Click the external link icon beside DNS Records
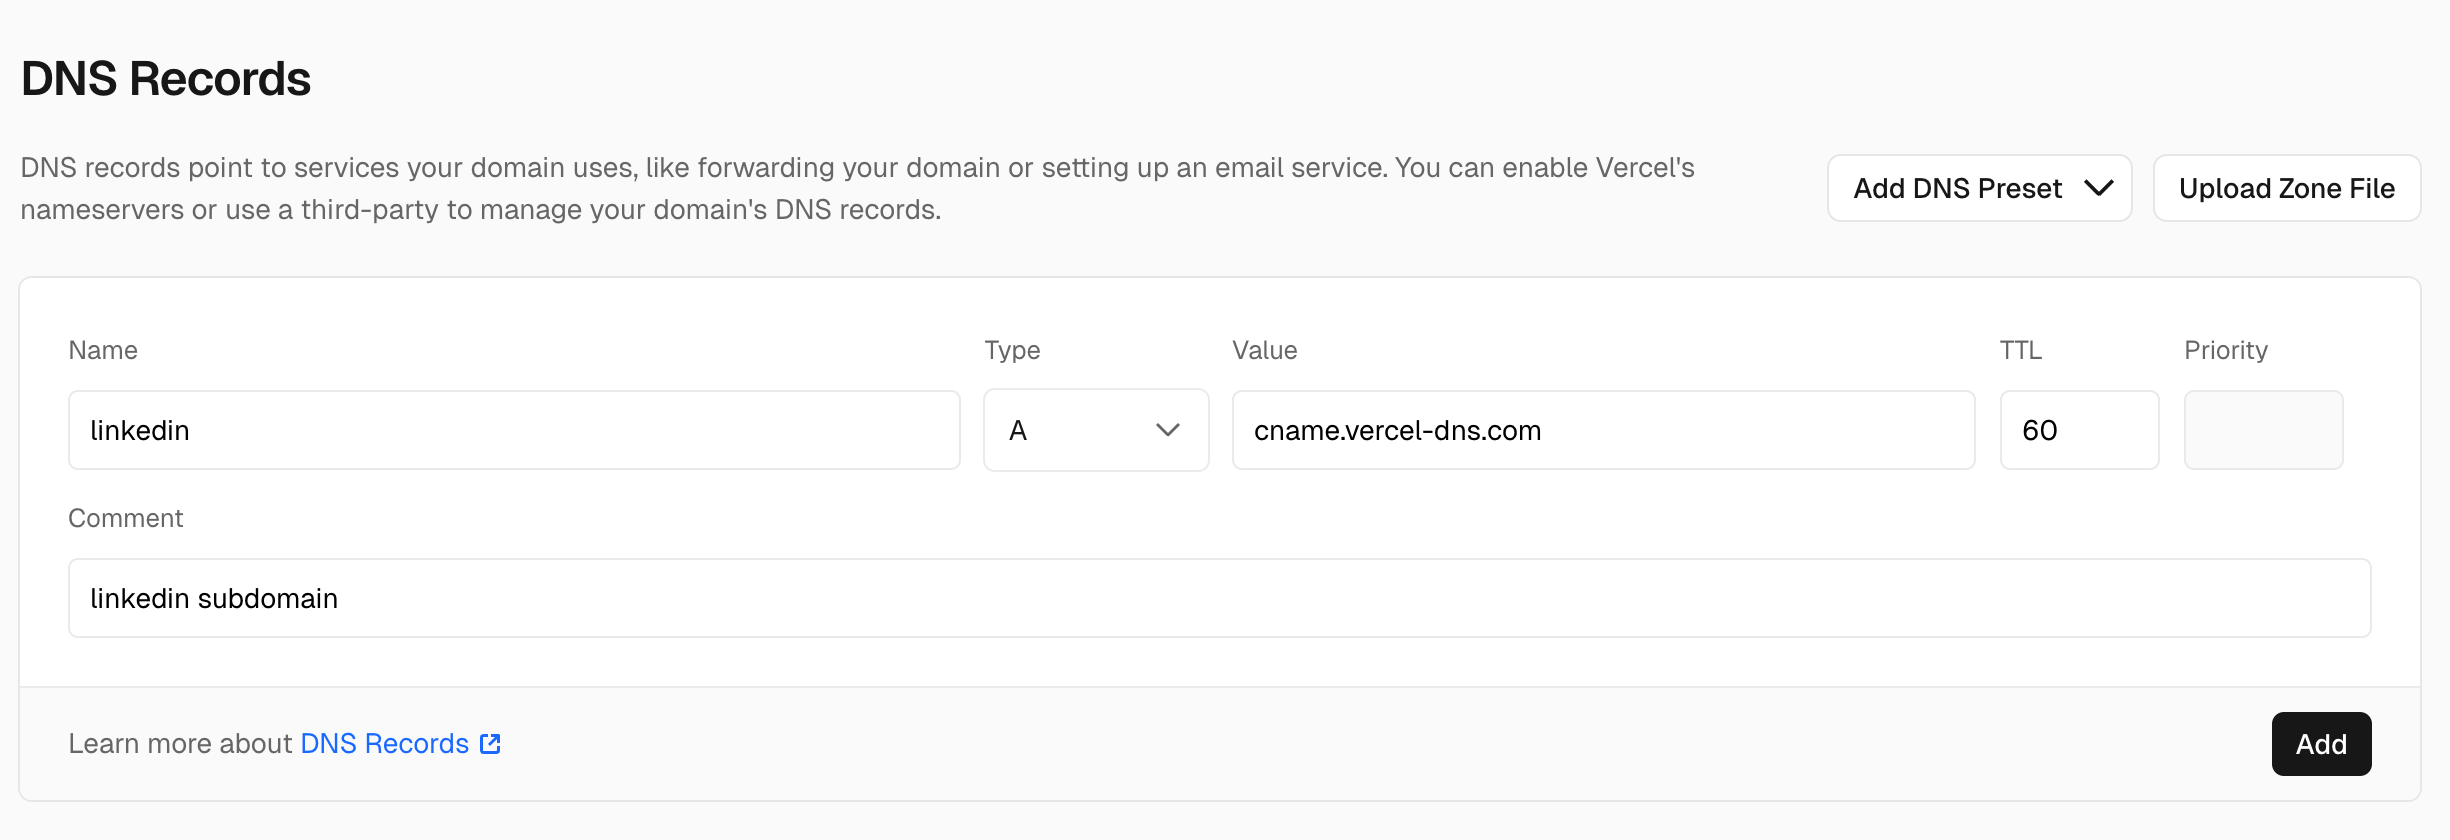 pos(489,744)
